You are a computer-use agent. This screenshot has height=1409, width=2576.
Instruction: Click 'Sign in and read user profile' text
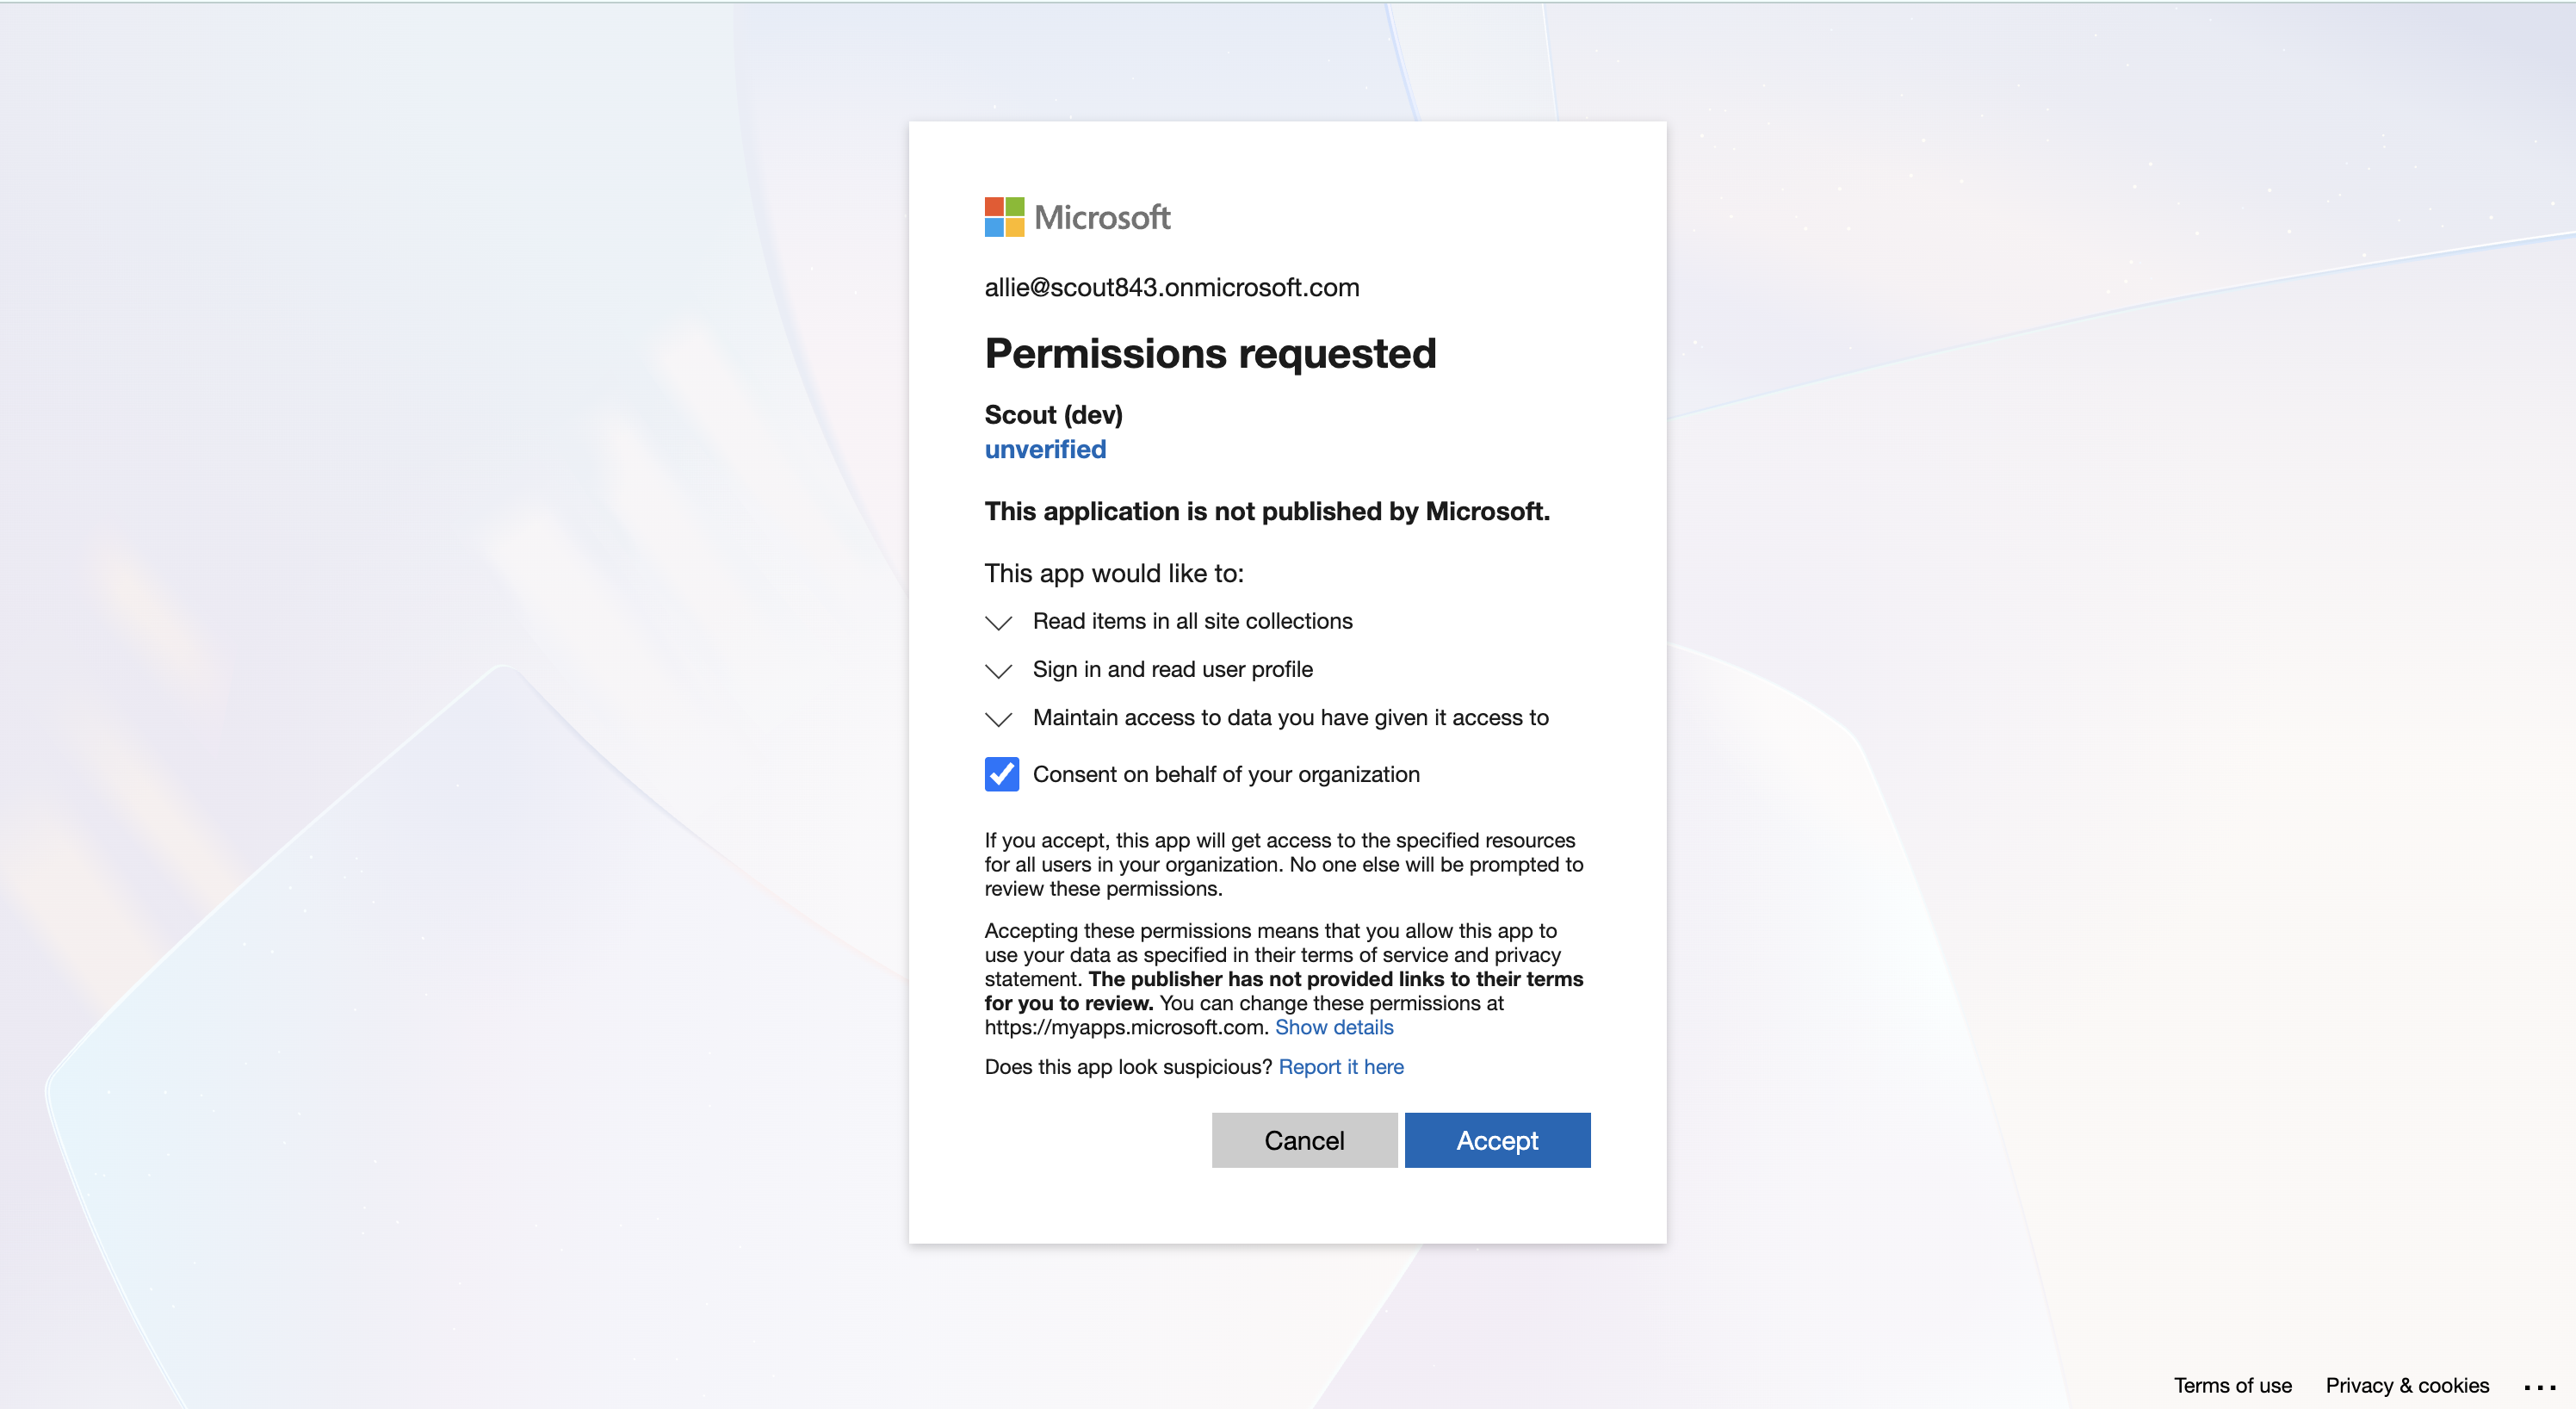click(1172, 669)
